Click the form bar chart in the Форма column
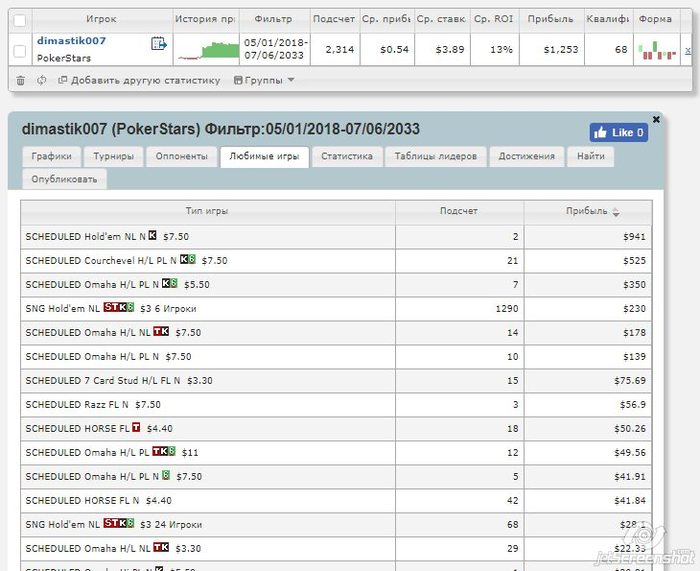The width and height of the screenshot is (700, 571). pos(657,50)
